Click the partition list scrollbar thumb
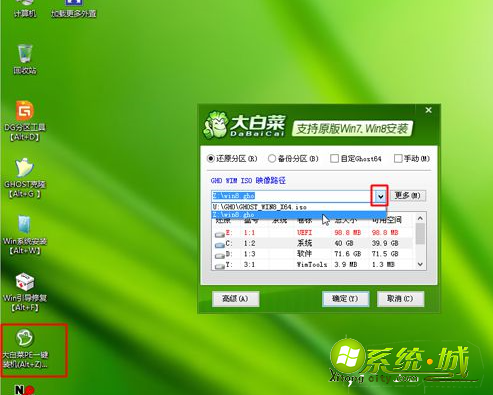The image size is (493, 395). [x=420, y=234]
